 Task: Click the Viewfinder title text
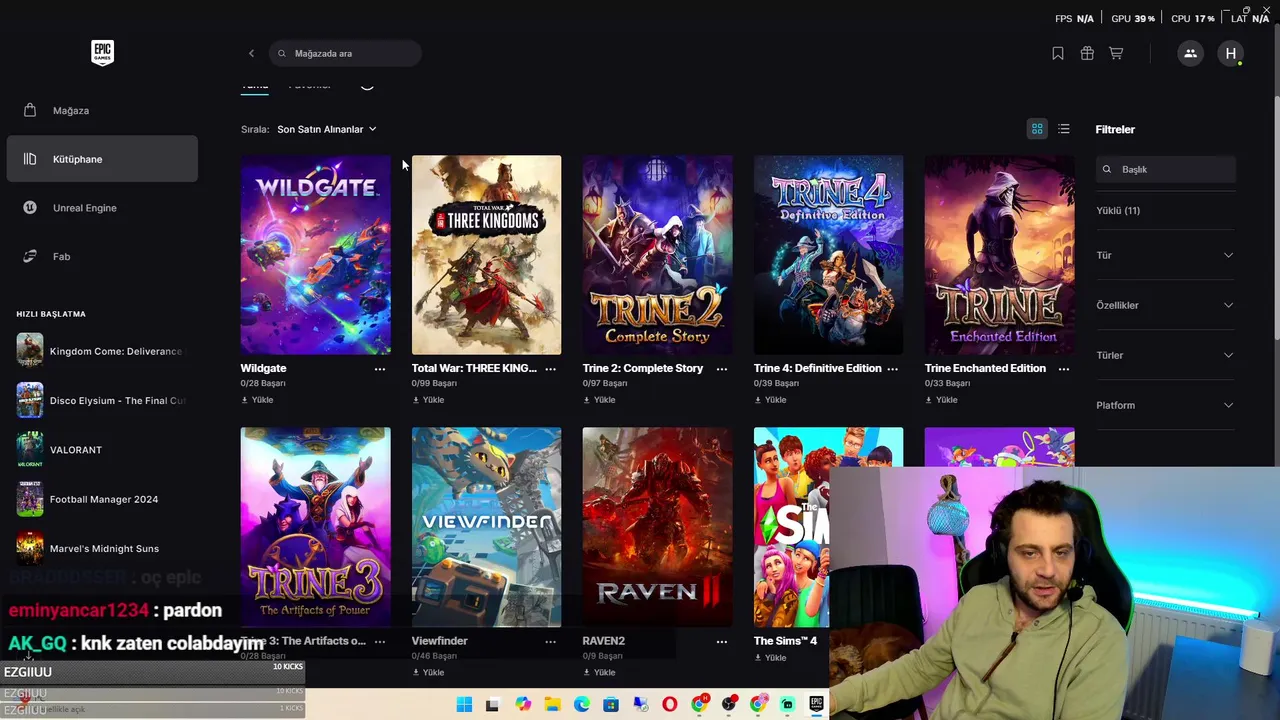pos(440,641)
